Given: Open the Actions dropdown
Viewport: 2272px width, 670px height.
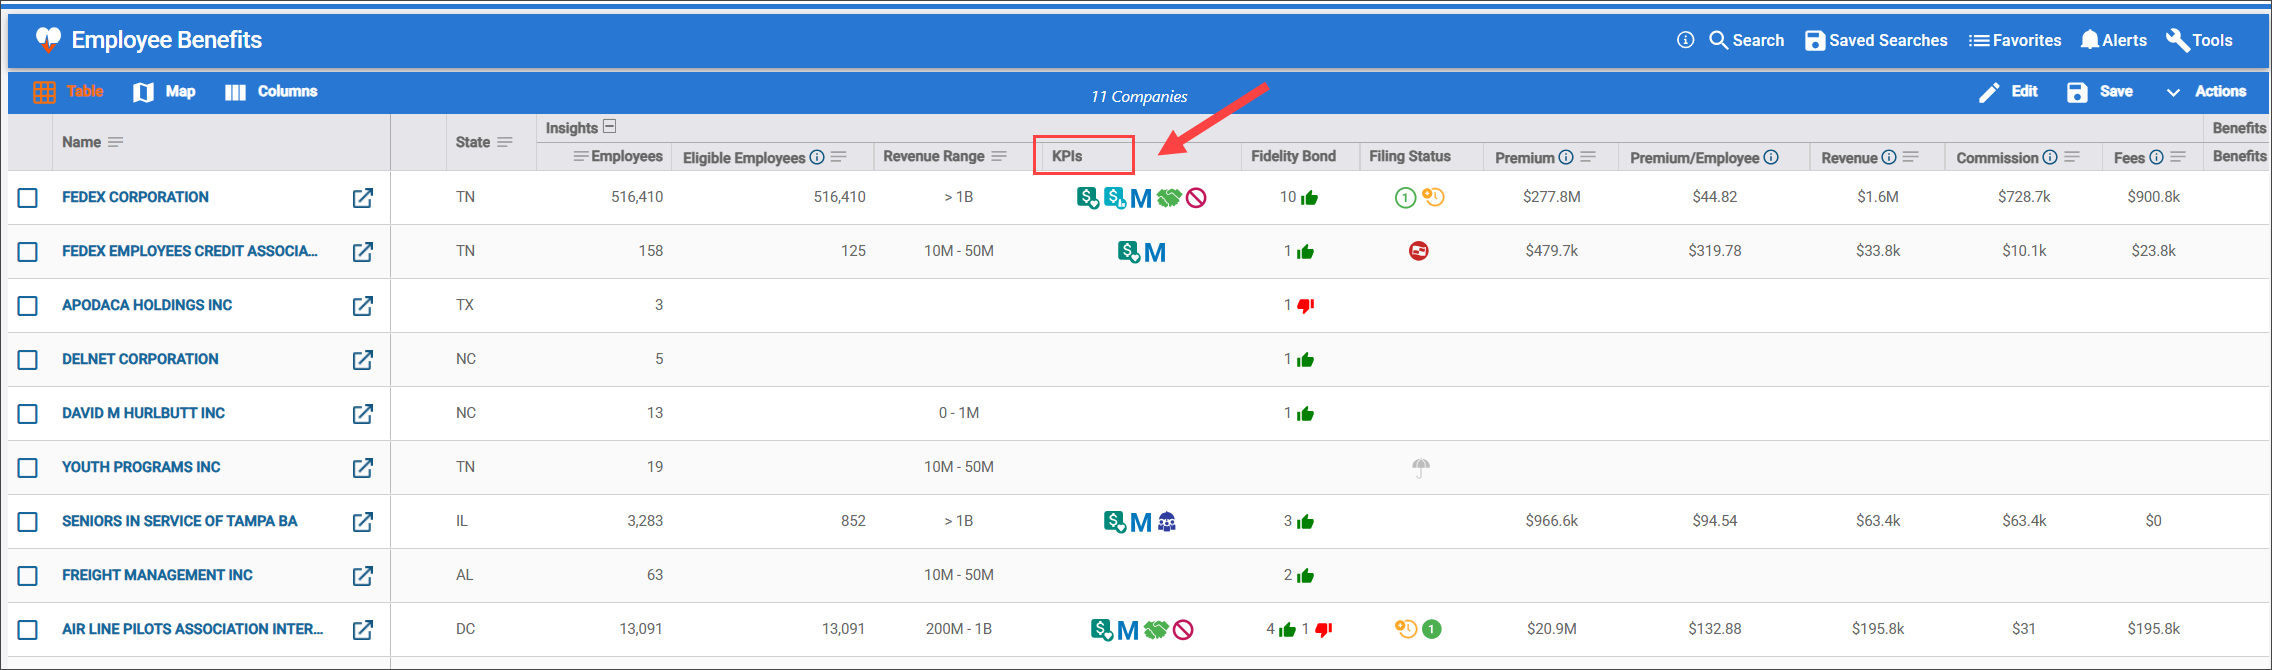Looking at the screenshot, I should (x=2206, y=91).
